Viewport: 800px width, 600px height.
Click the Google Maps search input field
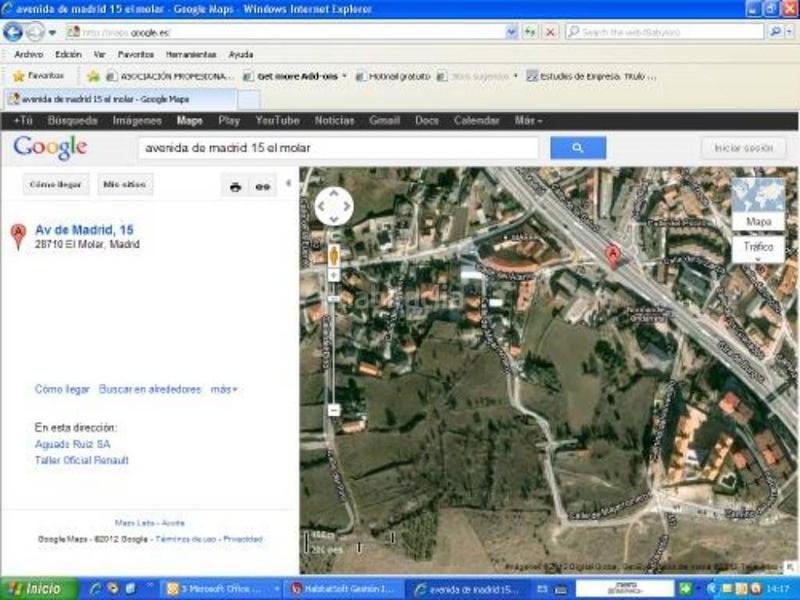[338, 148]
